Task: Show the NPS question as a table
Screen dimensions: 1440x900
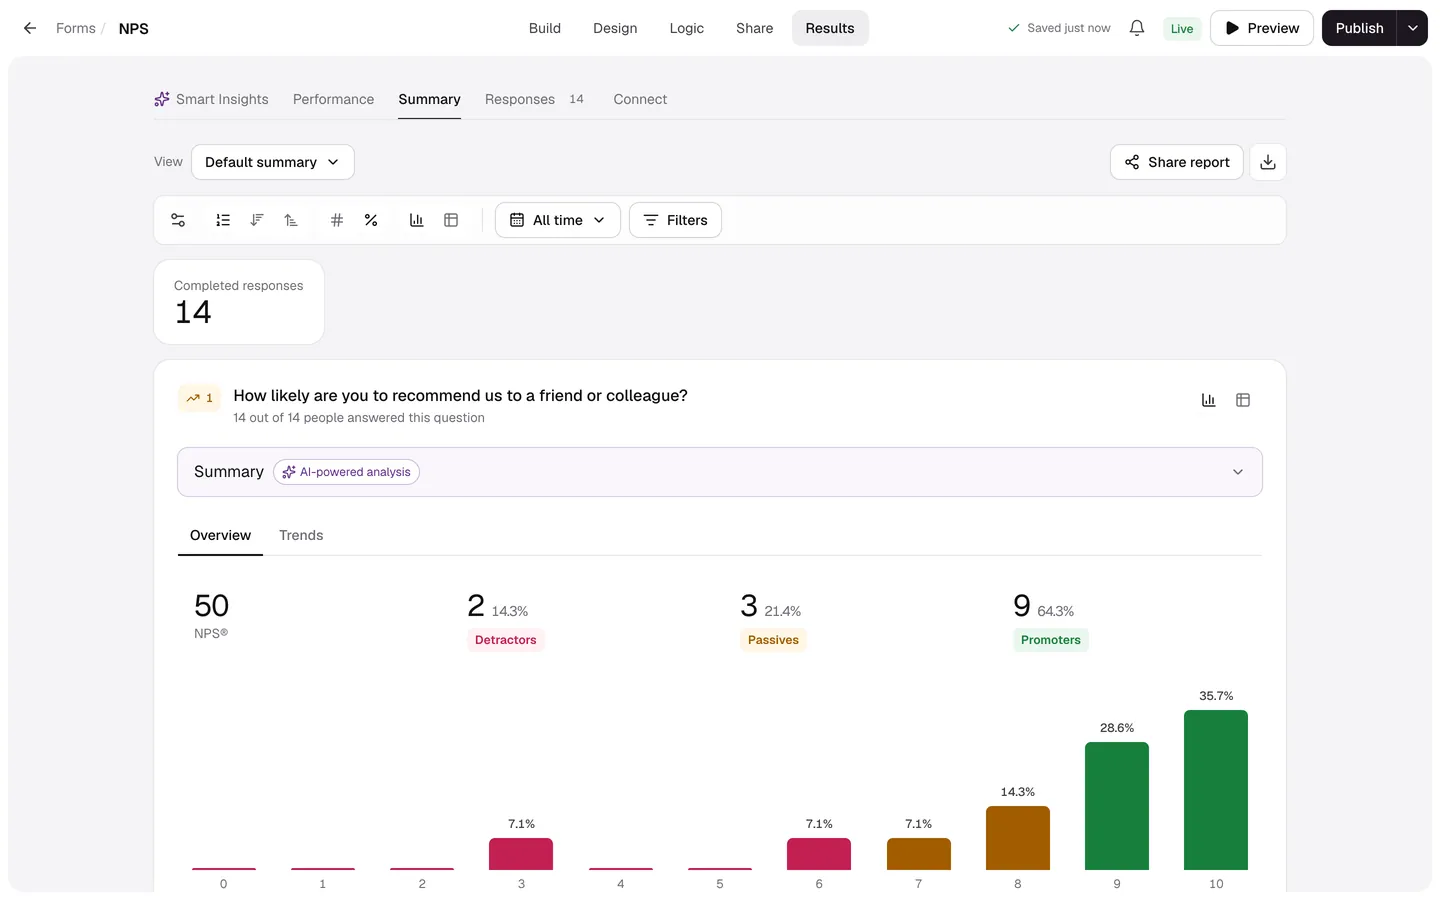Action: (x=1243, y=400)
